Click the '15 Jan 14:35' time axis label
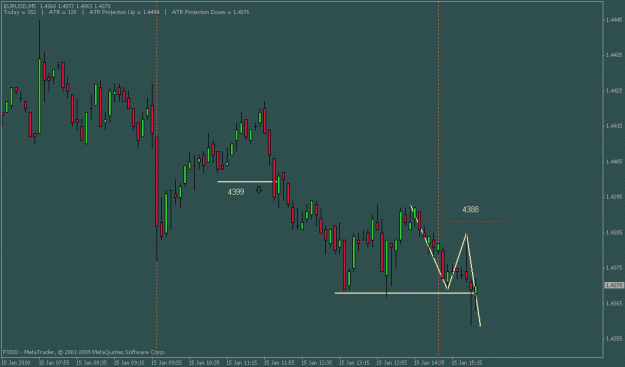This screenshot has height=367, width=625. [429, 363]
